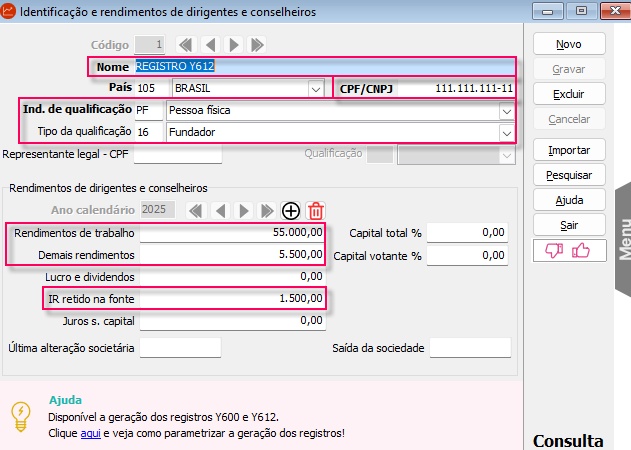
Task: Click the País code field 105
Action: tap(152, 89)
